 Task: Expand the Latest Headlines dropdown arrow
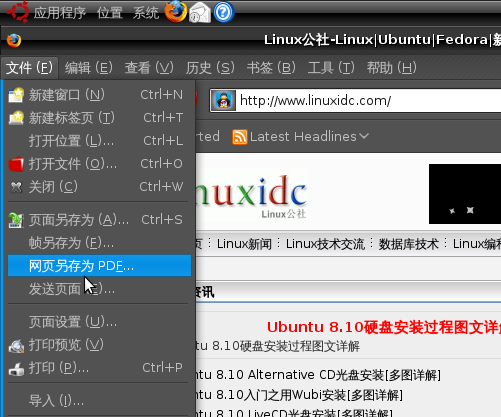364,137
